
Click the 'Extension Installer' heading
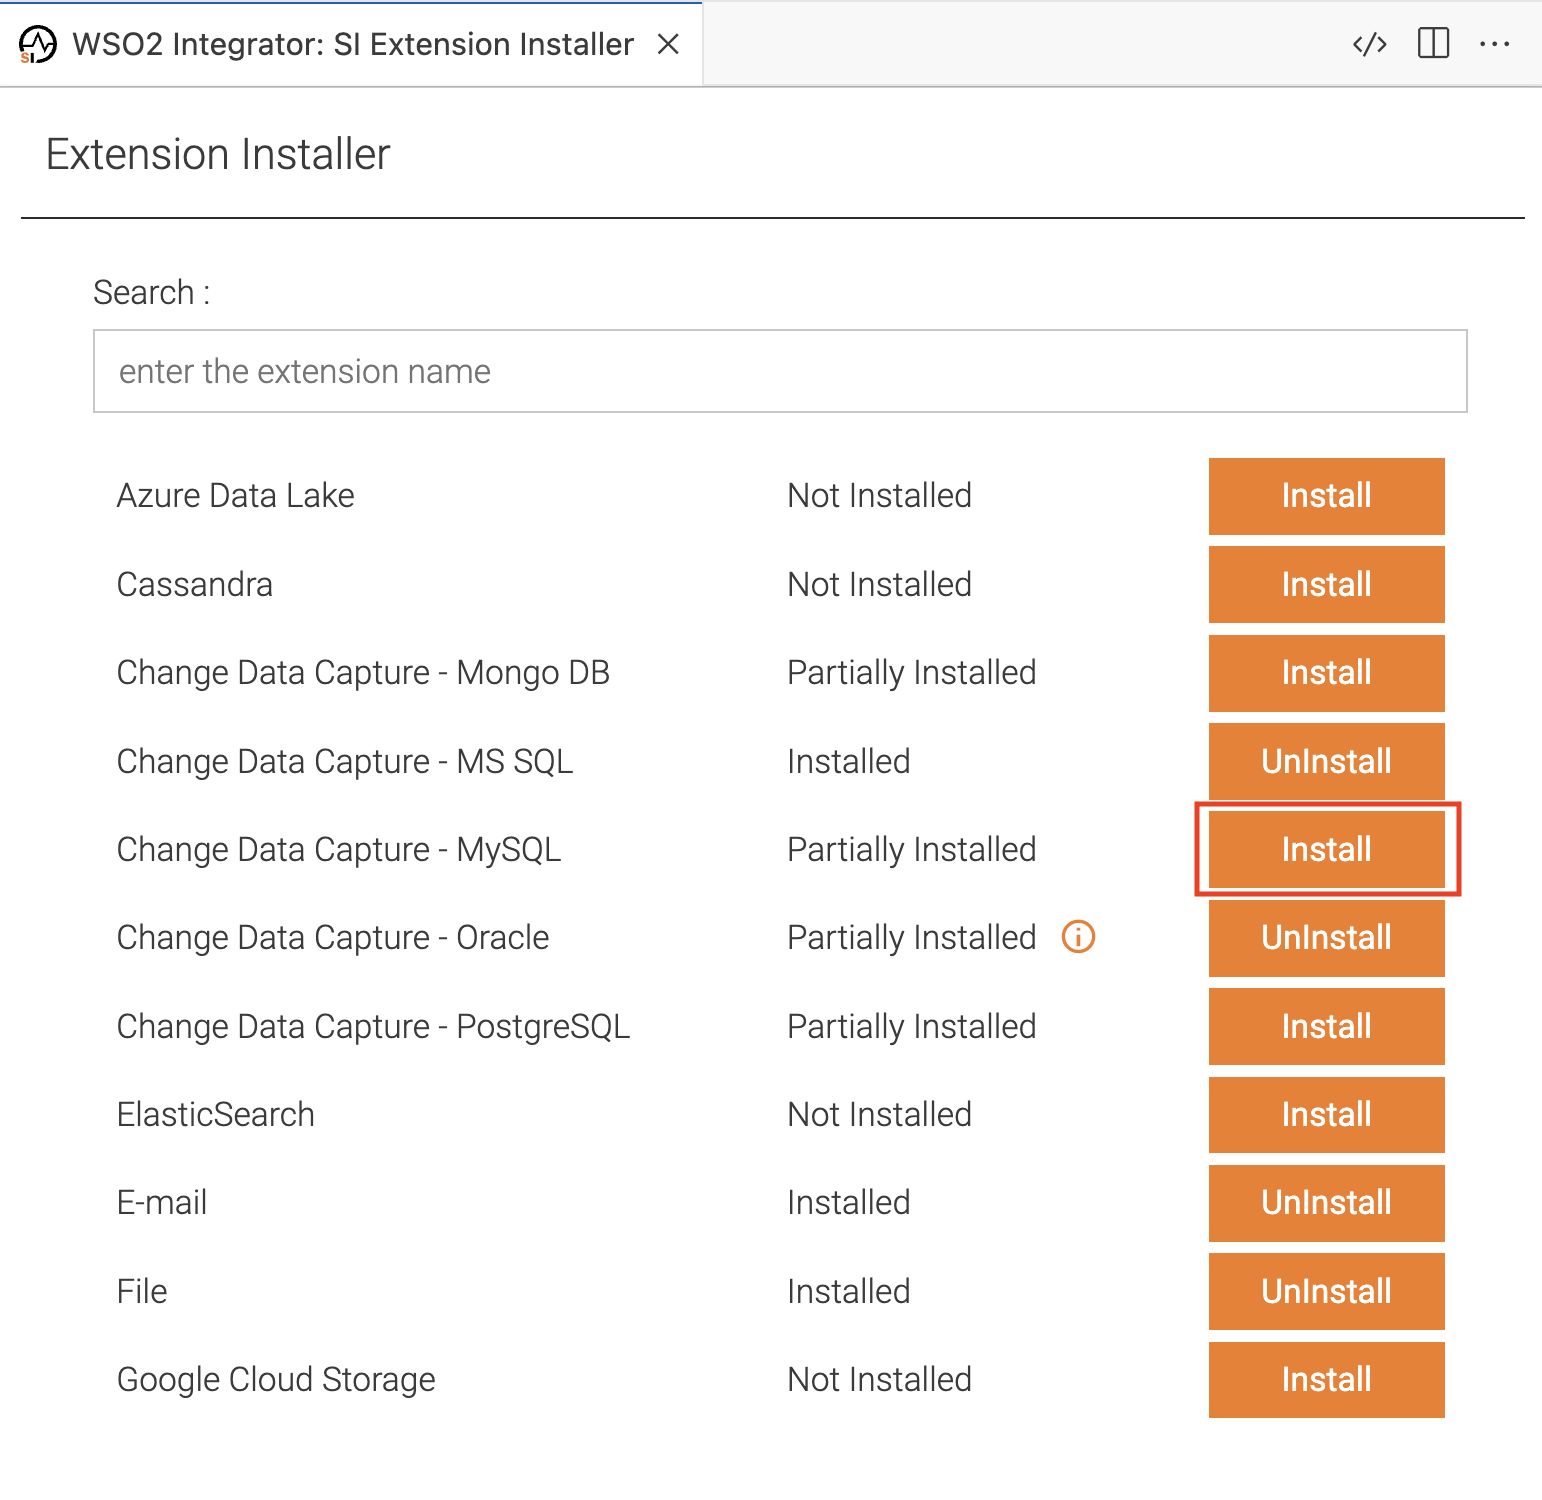click(x=218, y=154)
